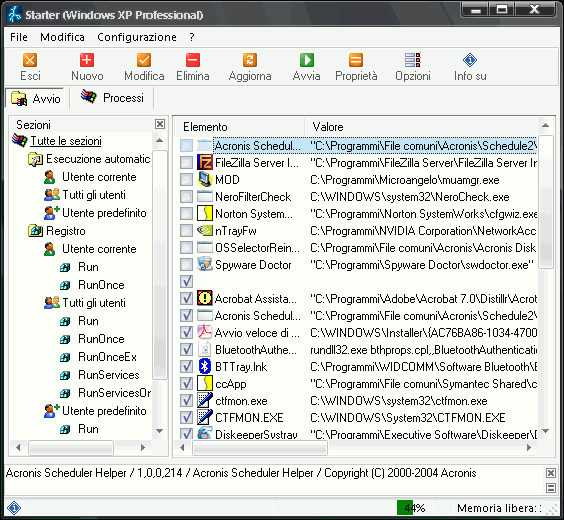Viewport: 564px width, 520px height.
Task: Click the DiskeeperSystray icon
Action: point(205,433)
